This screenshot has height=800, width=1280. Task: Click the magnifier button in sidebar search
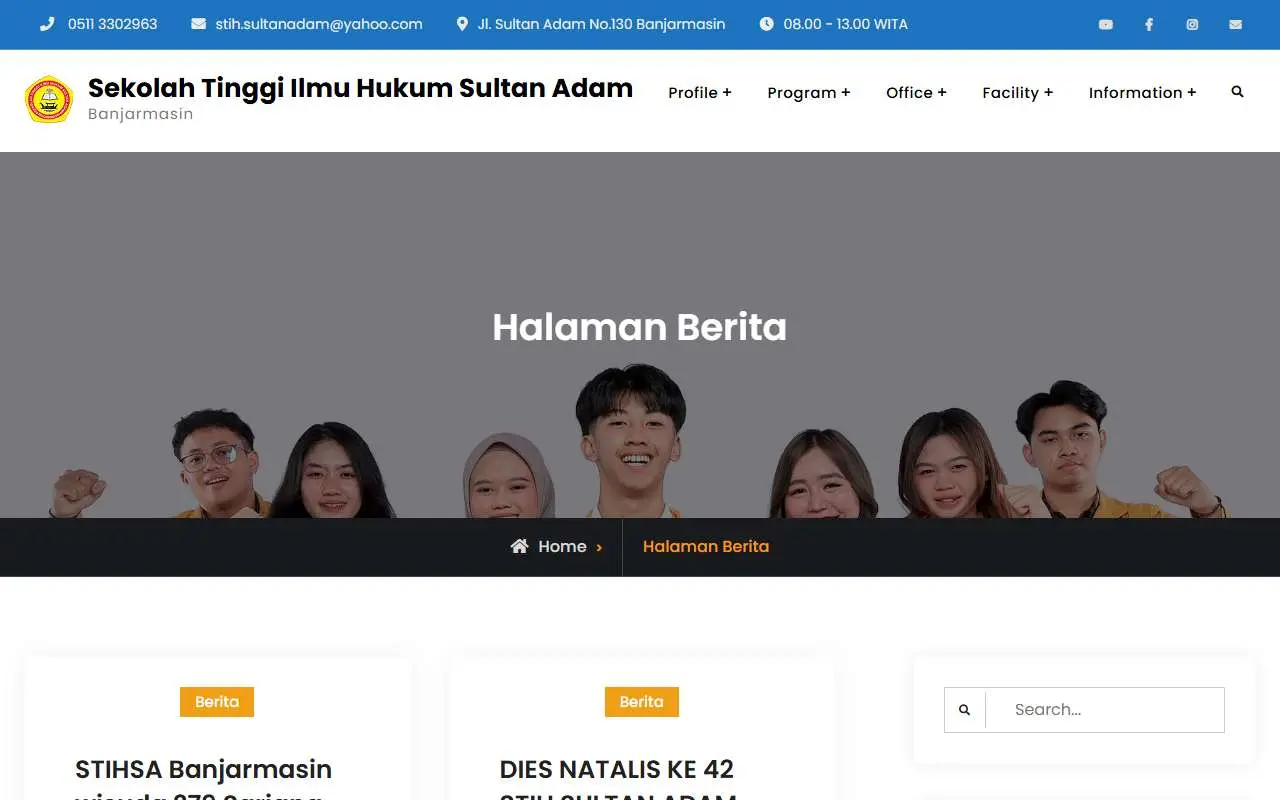coord(964,710)
